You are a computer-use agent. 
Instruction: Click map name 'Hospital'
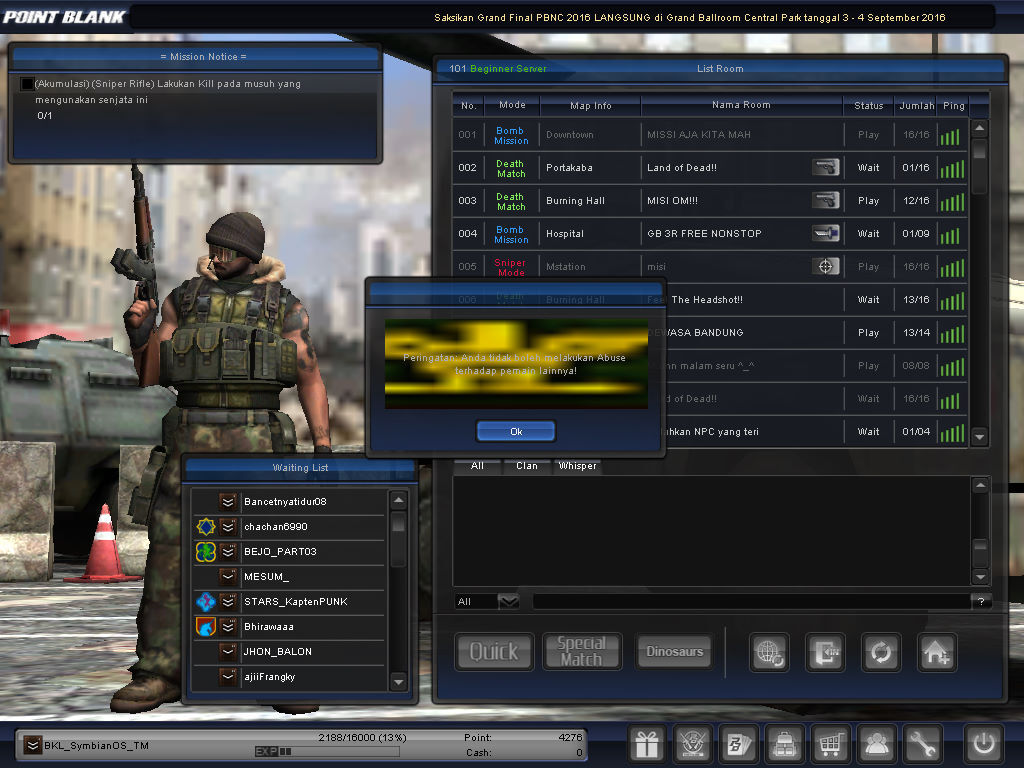pos(565,233)
